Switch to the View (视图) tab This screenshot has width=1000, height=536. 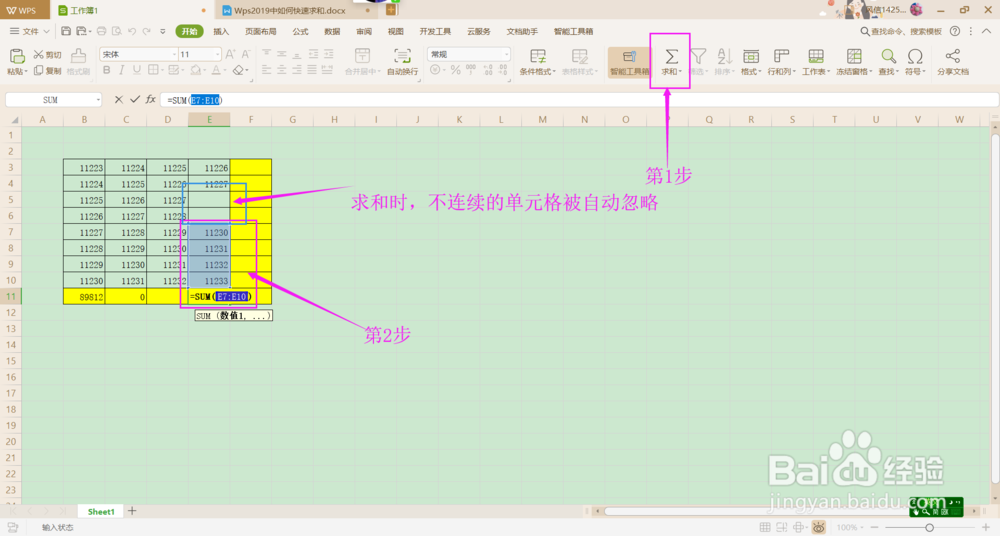pos(396,31)
